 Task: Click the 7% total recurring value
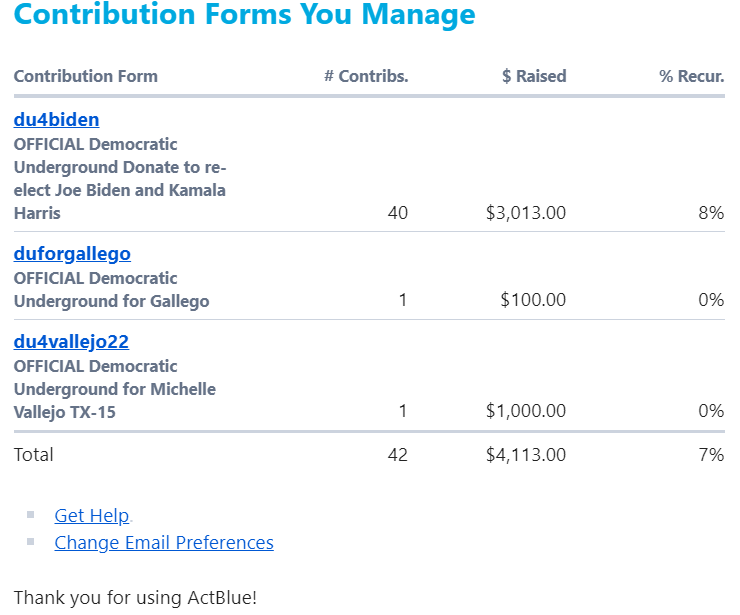tap(711, 455)
